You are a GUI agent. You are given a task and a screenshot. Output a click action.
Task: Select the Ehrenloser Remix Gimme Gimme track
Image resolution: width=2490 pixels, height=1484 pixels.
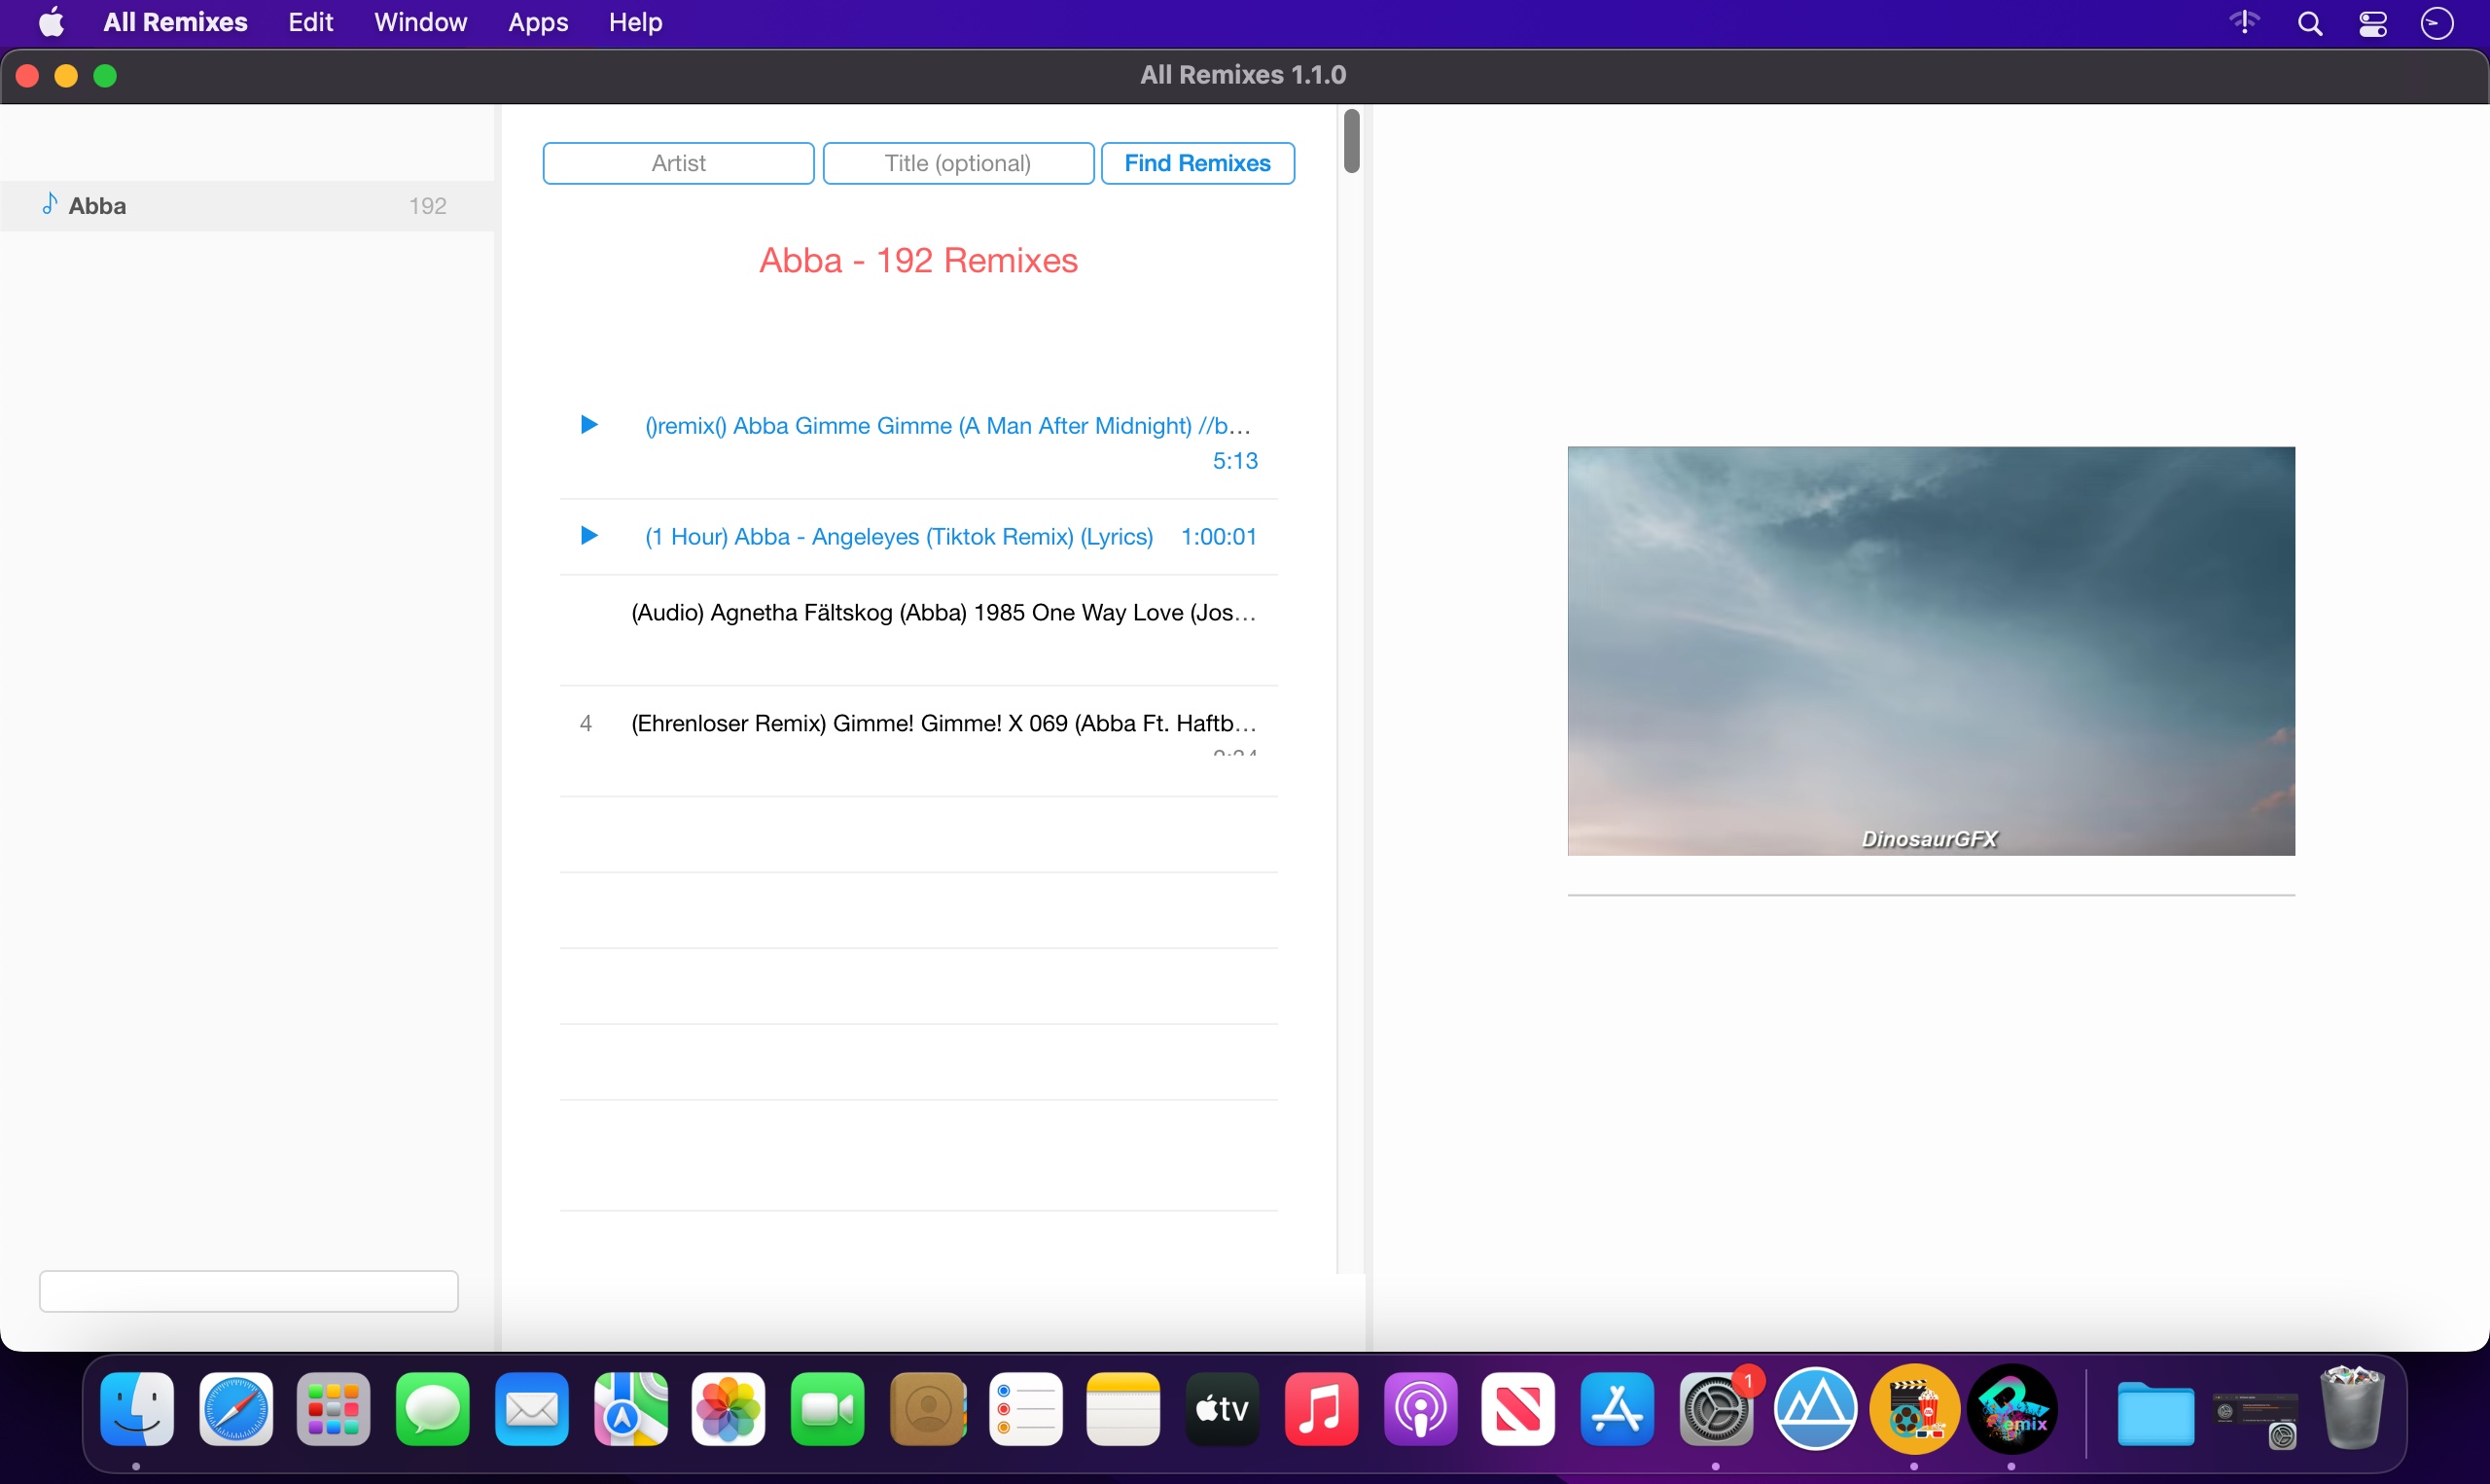tap(942, 723)
